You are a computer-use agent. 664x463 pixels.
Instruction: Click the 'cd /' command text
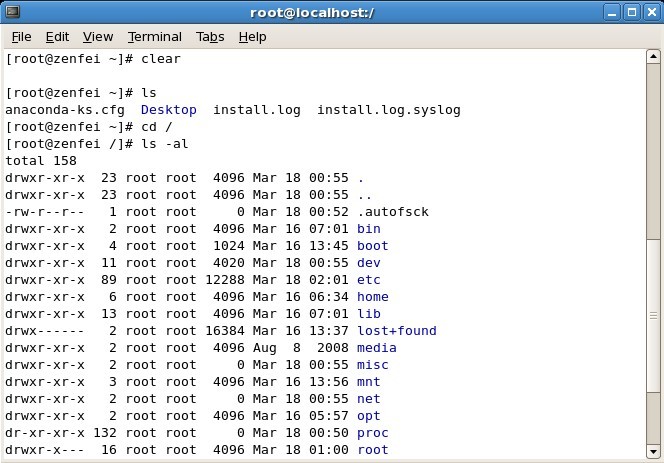click(157, 127)
